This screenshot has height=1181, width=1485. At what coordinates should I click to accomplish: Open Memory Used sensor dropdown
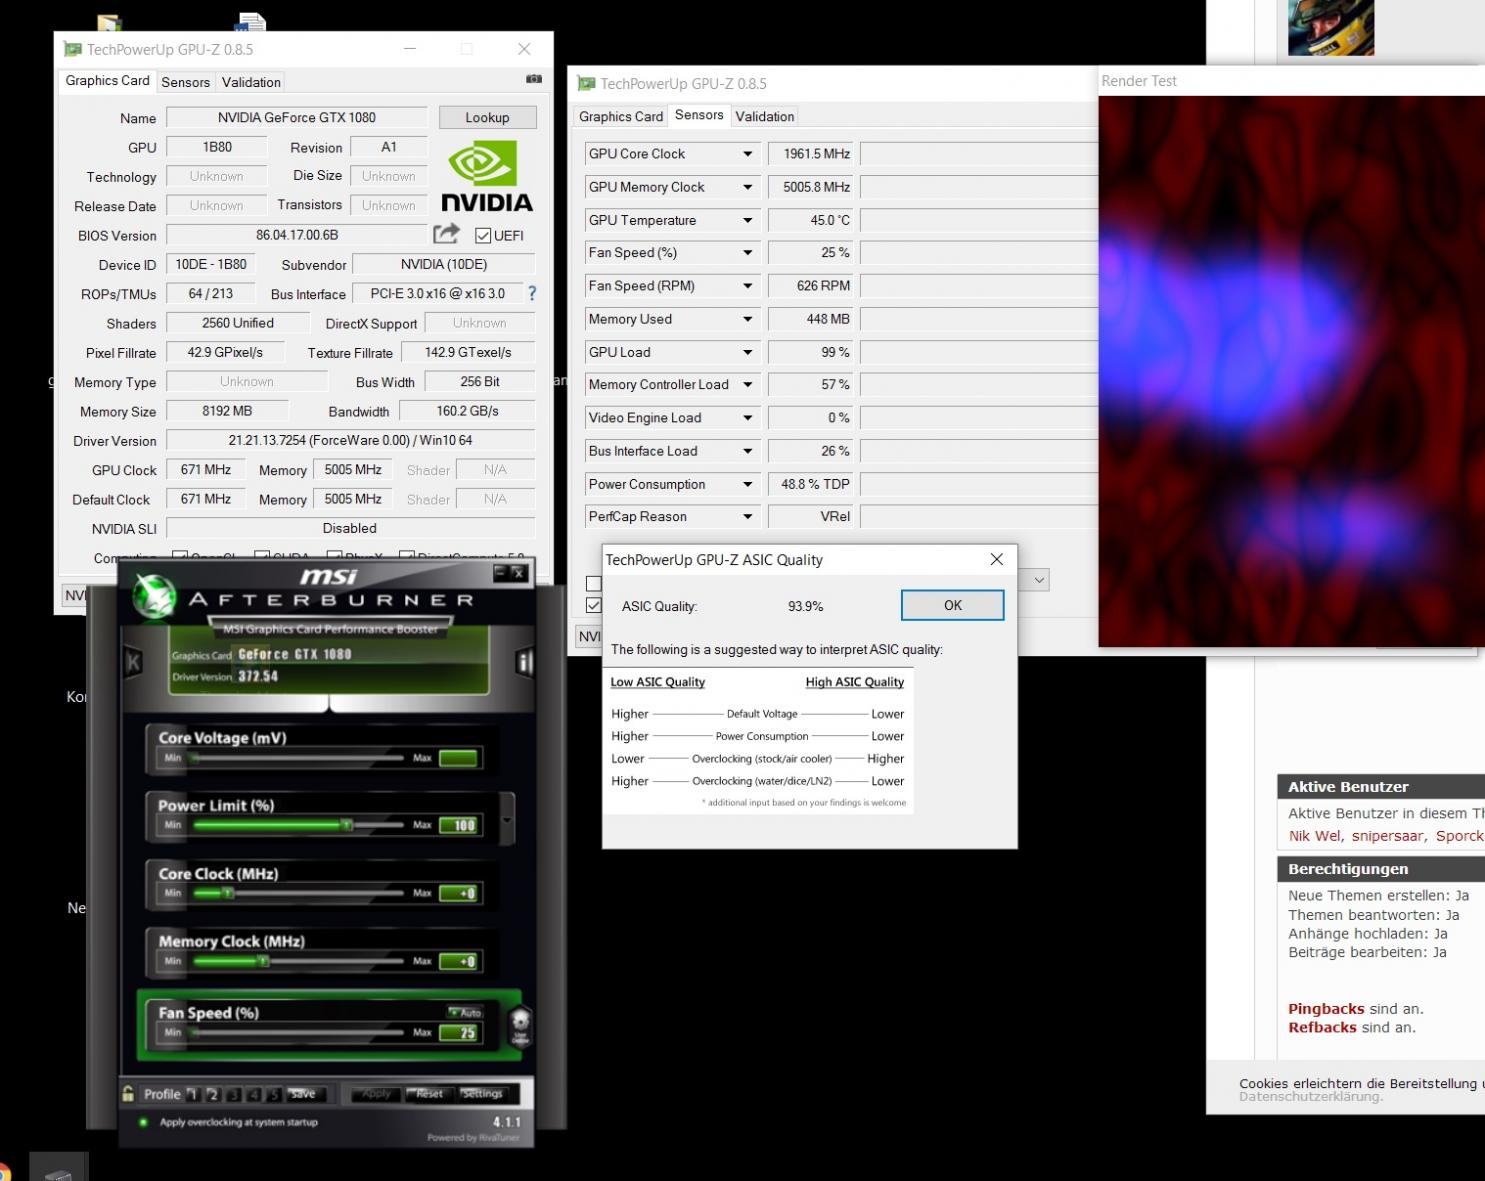pyautogui.click(x=747, y=319)
